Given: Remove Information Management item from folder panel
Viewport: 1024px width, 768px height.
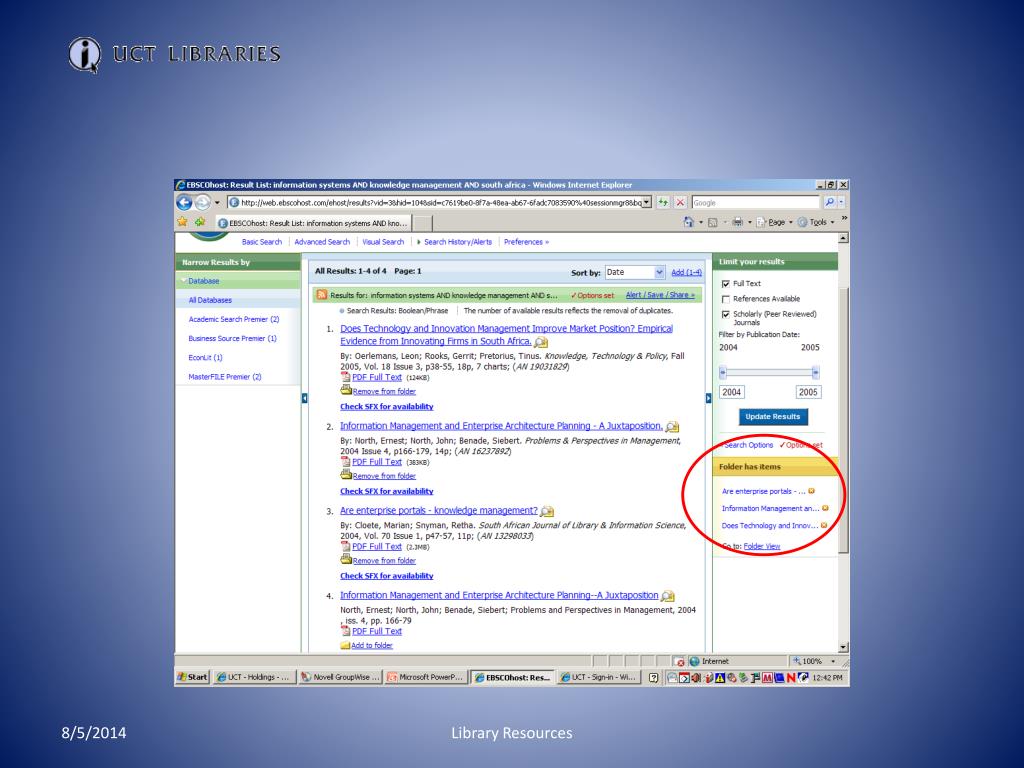Looking at the screenshot, I should coord(825,508).
